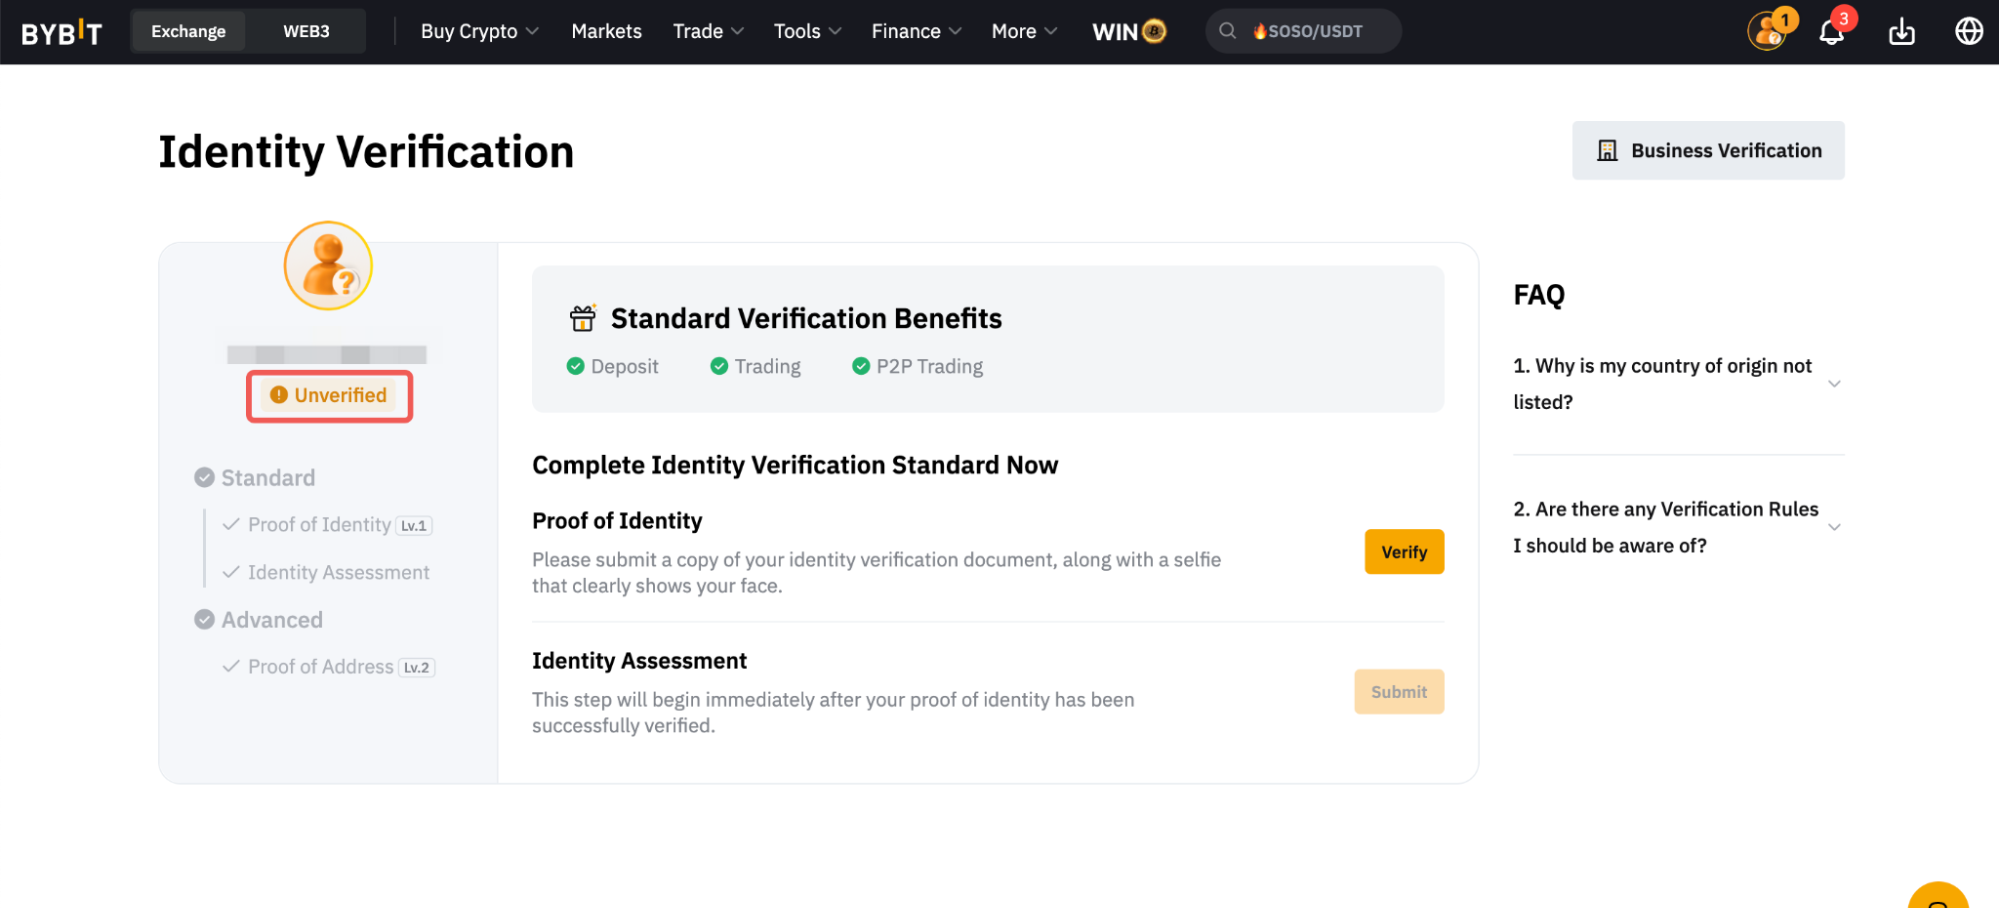Select the Standard verification level

267,478
